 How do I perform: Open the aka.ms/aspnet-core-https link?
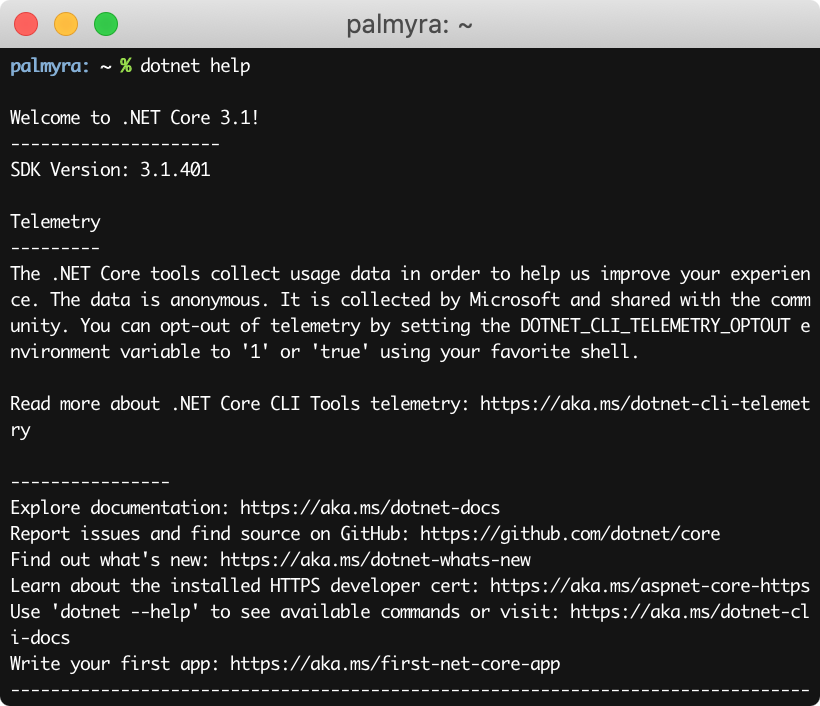coord(650,586)
